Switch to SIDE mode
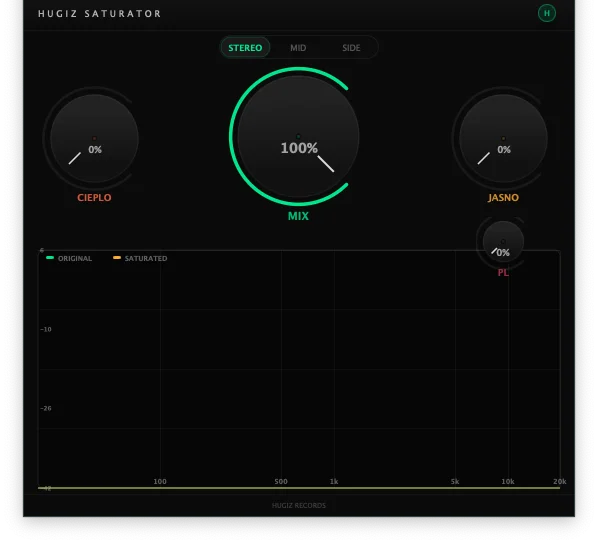The height and width of the screenshot is (544, 598). point(351,48)
